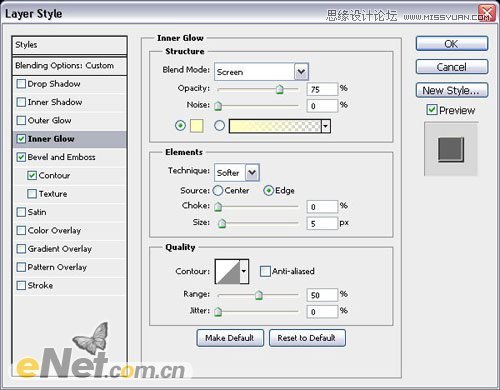Click the Make Default button
The height and width of the screenshot is (390, 500).
pyautogui.click(x=230, y=338)
